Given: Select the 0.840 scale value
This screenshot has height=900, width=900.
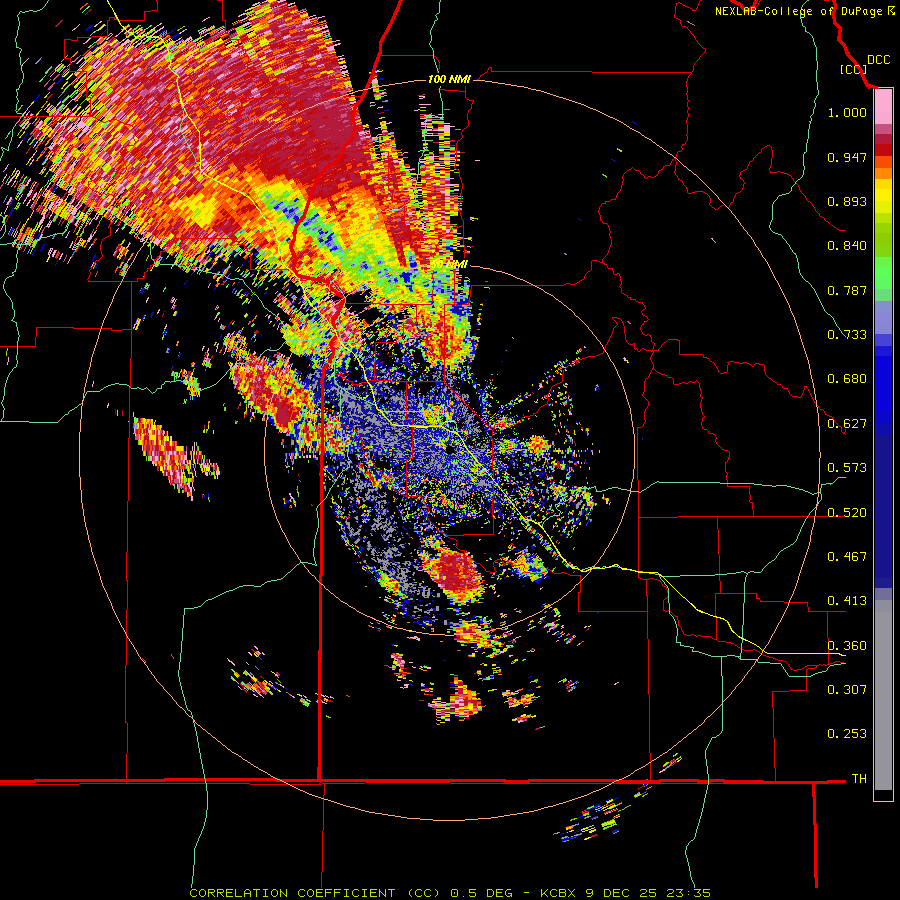Looking at the screenshot, I should click(847, 246).
